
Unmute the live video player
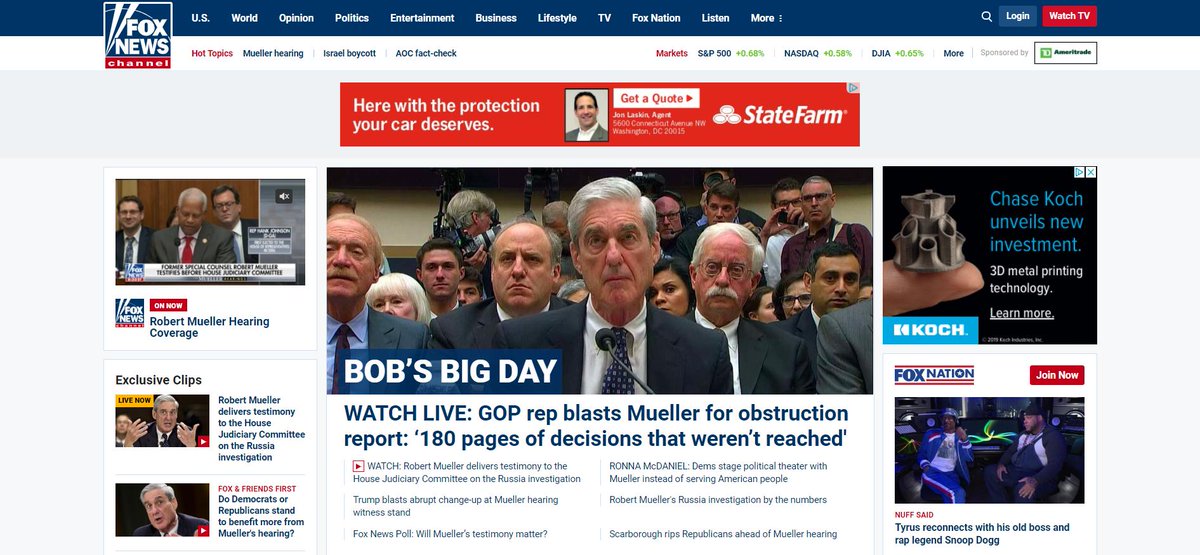coord(284,197)
